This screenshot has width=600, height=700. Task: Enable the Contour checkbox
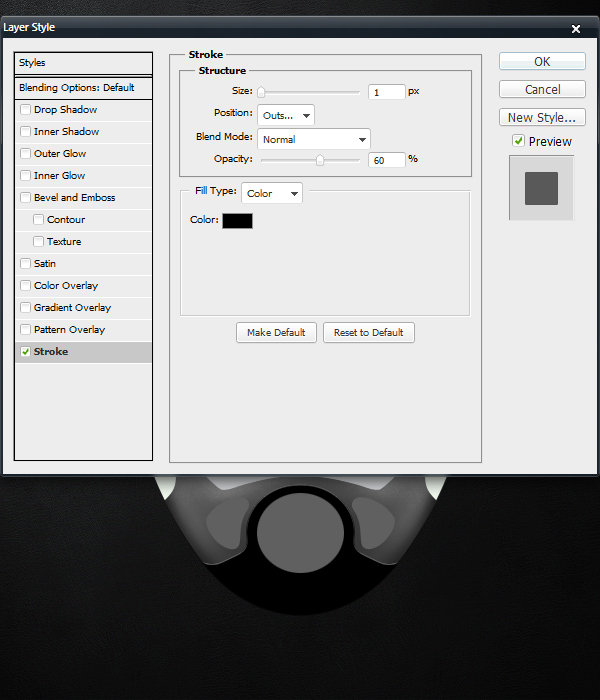38,219
